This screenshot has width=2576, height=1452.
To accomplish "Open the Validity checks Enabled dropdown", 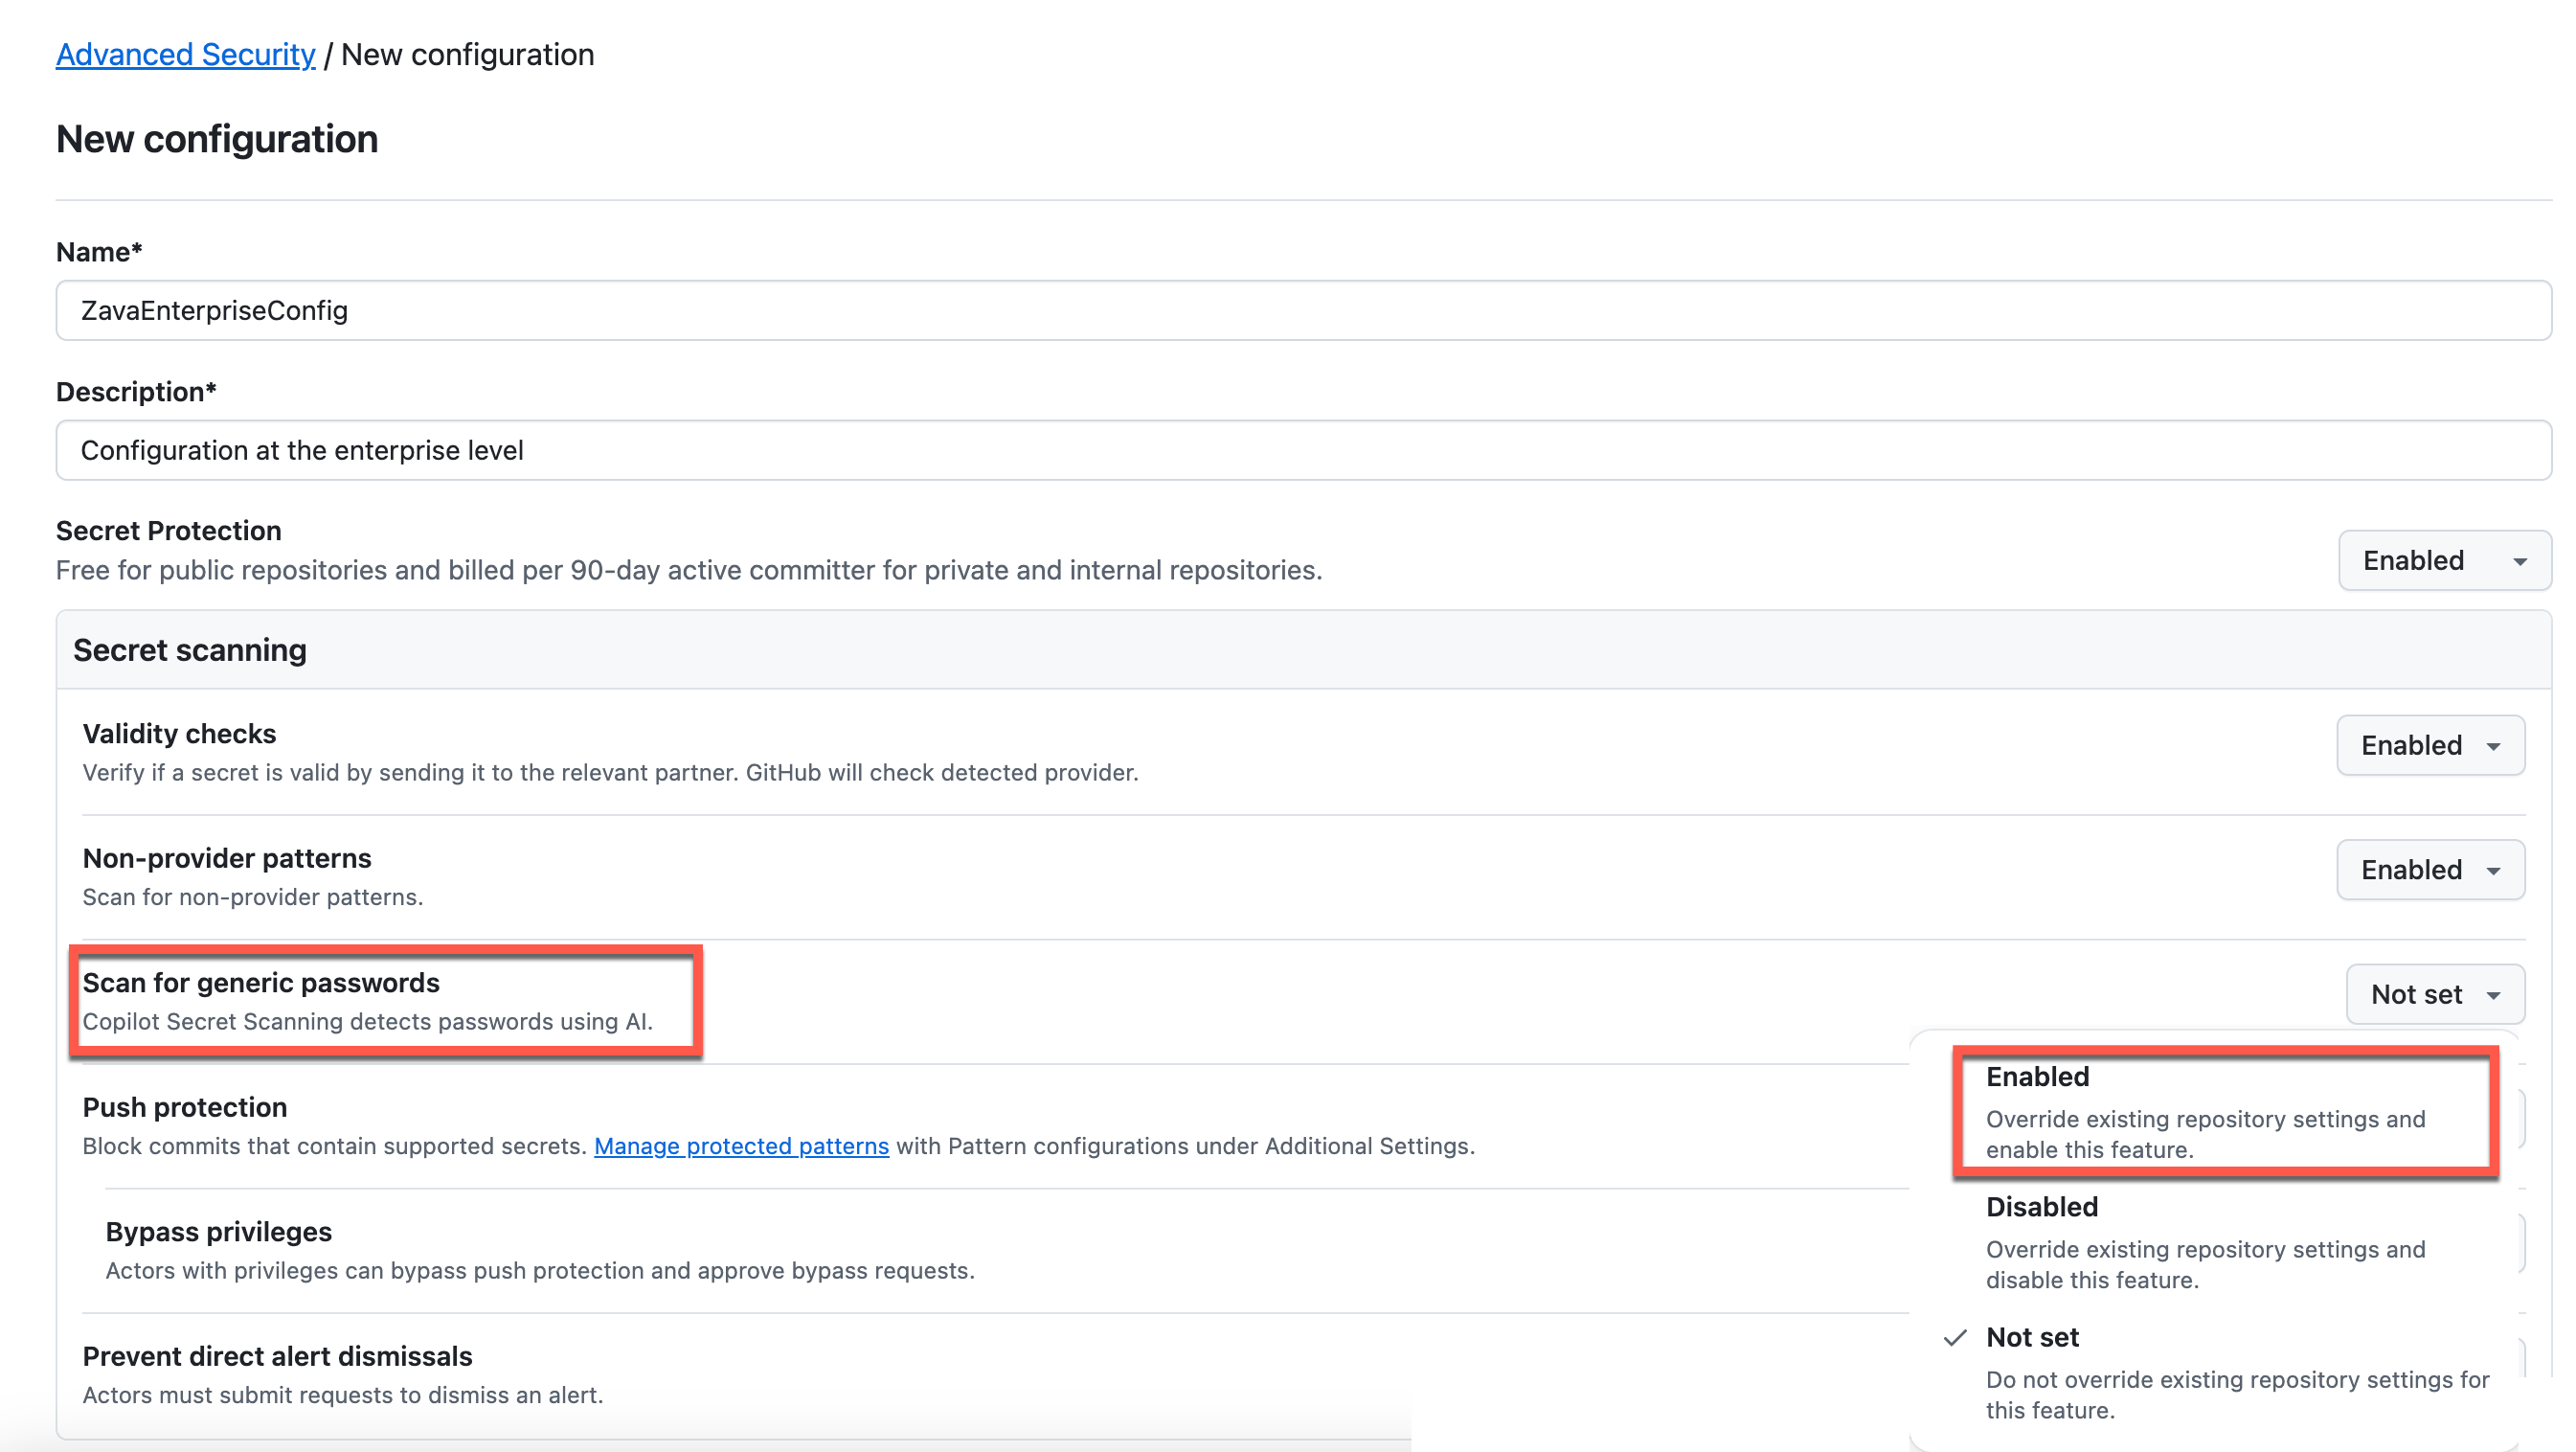I will 2429,745.
